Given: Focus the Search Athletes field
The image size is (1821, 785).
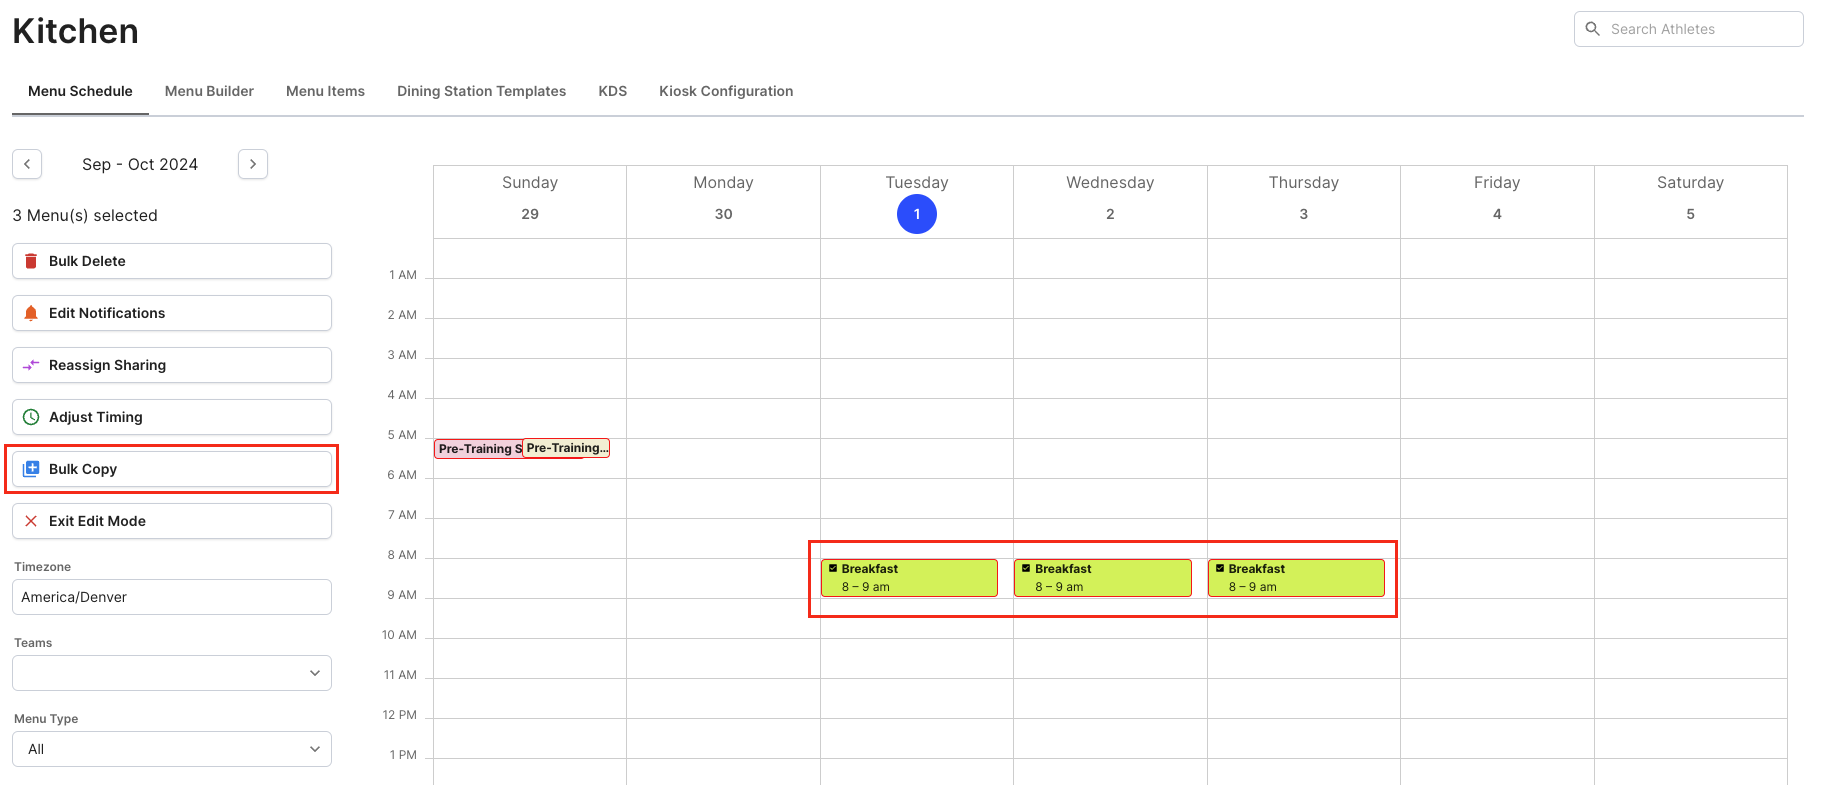Looking at the screenshot, I should click(1689, 29).
